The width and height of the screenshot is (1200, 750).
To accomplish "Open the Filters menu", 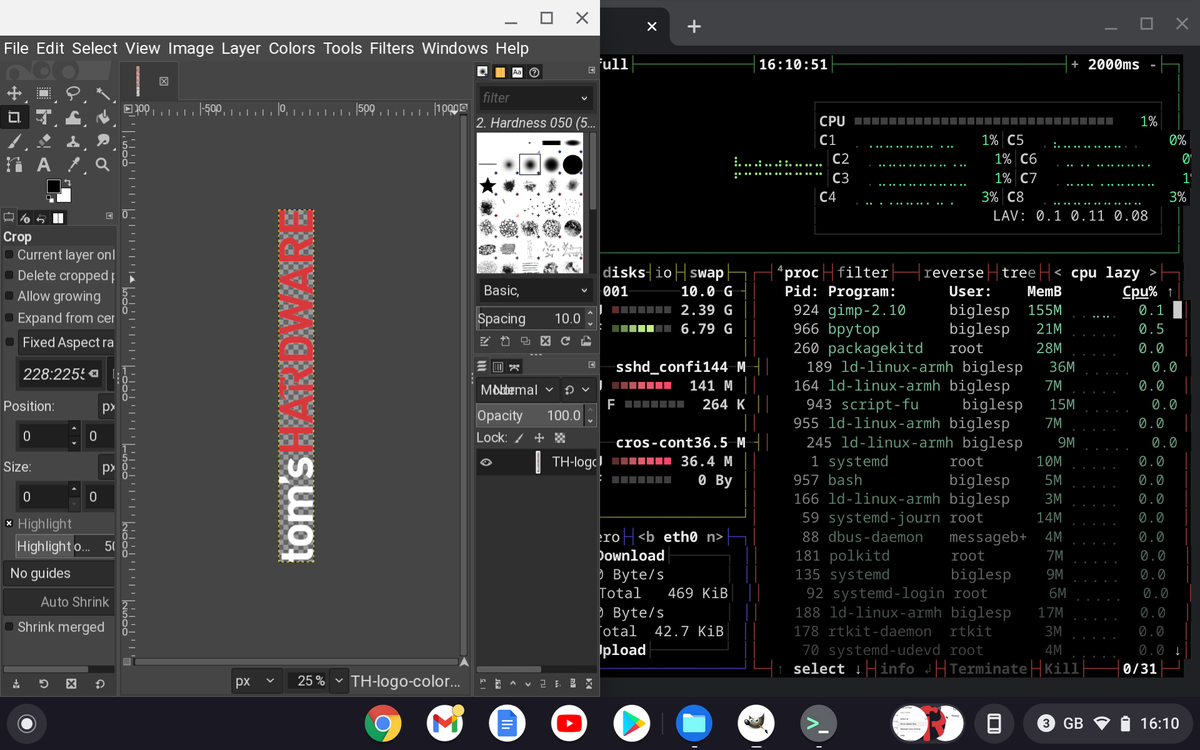I will coord(391,48).
